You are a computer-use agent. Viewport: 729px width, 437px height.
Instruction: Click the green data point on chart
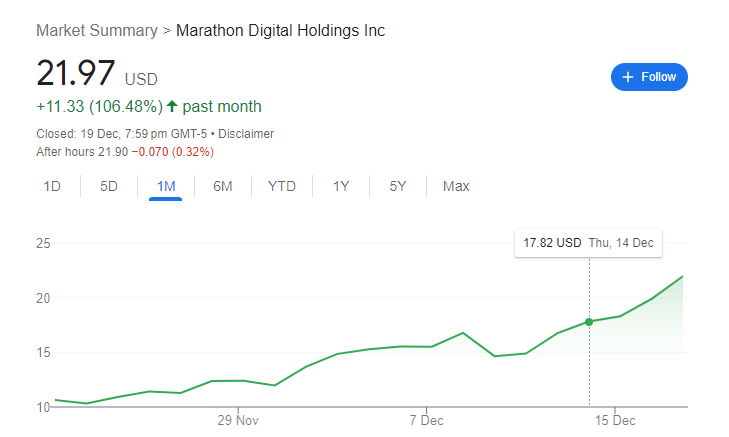(589, 321)
